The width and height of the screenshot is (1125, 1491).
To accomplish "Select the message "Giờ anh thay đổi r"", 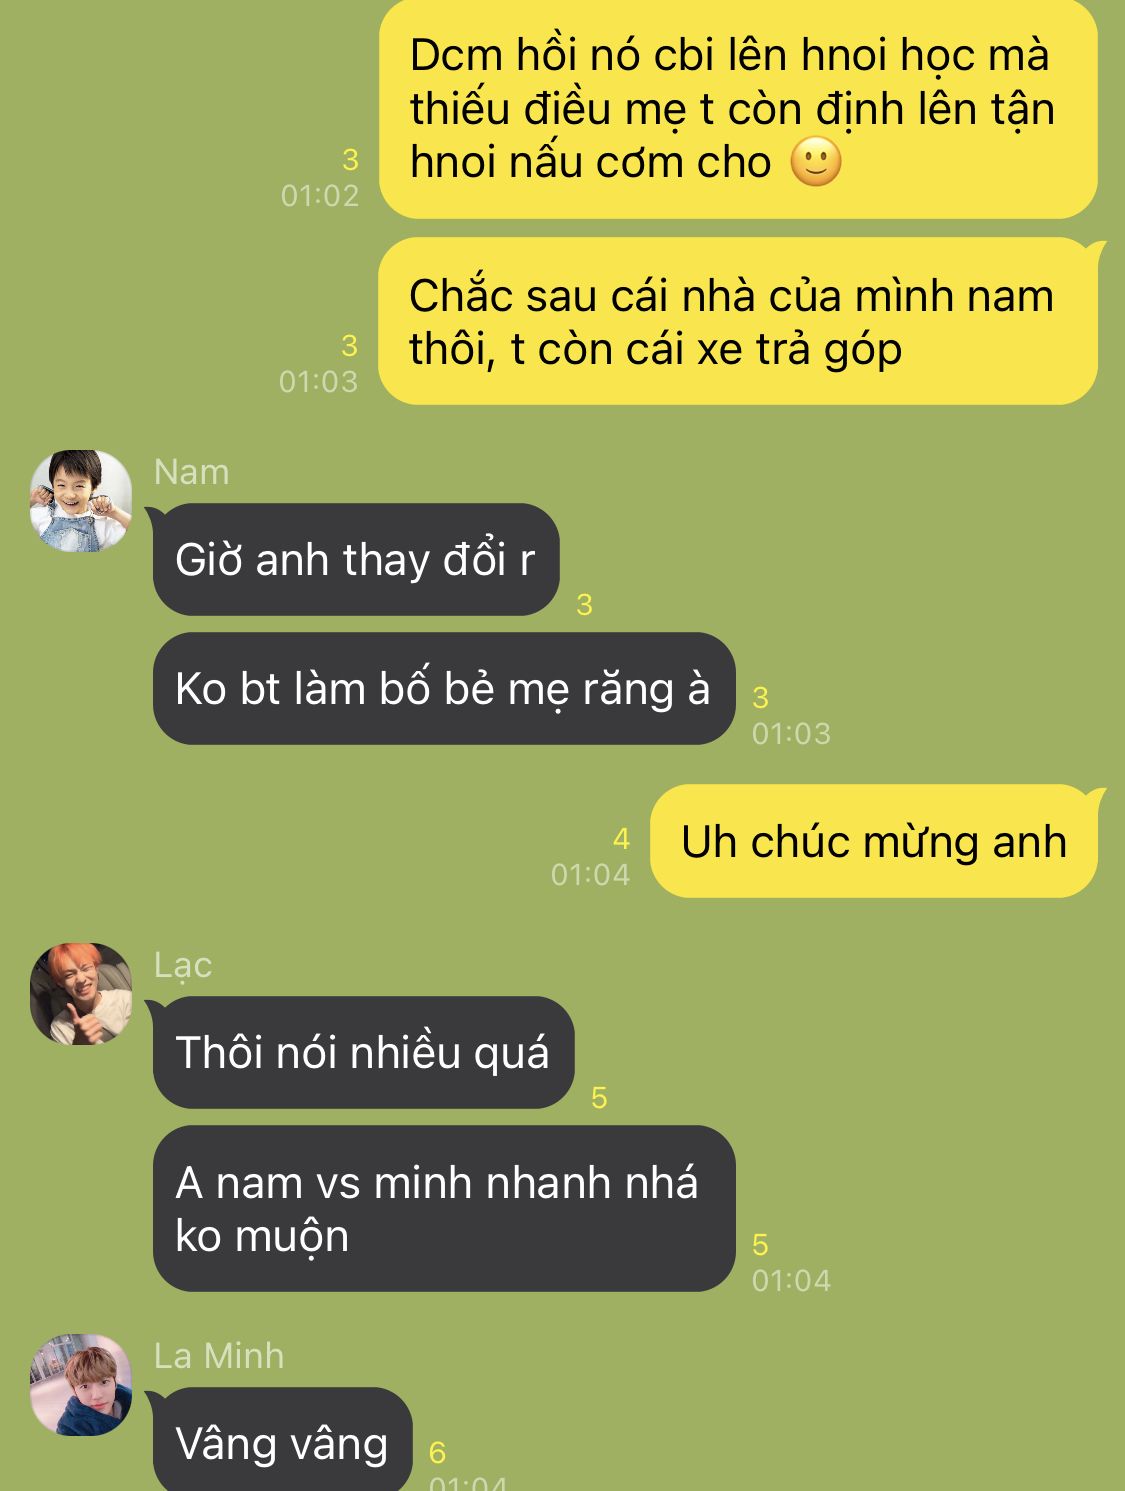I will click(x=356, y=559).
